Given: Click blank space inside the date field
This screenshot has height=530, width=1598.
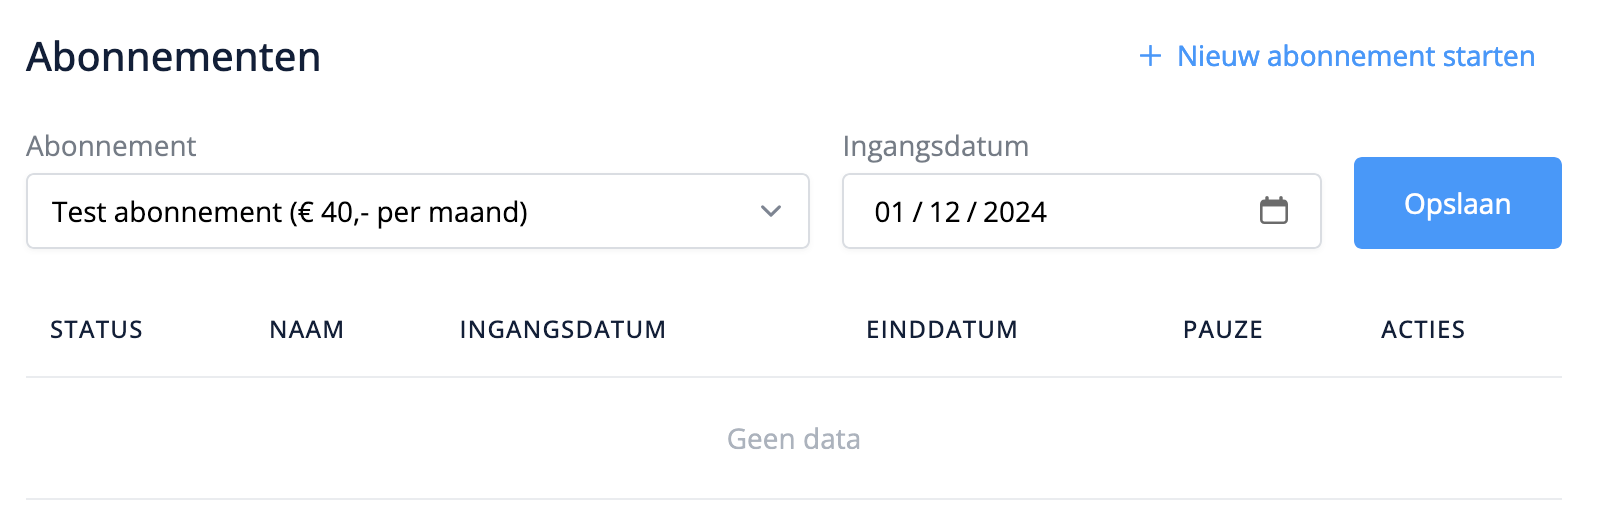Looking at the screenshot, I should click(x=1150, y=212).
